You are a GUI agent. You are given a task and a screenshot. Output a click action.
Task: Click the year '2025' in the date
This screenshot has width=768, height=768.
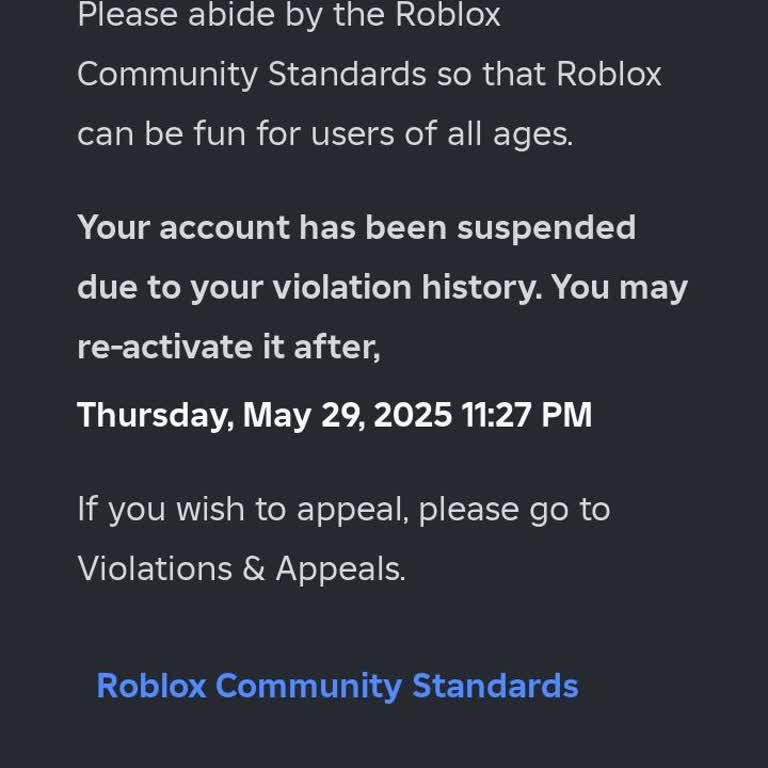(412, 414)
